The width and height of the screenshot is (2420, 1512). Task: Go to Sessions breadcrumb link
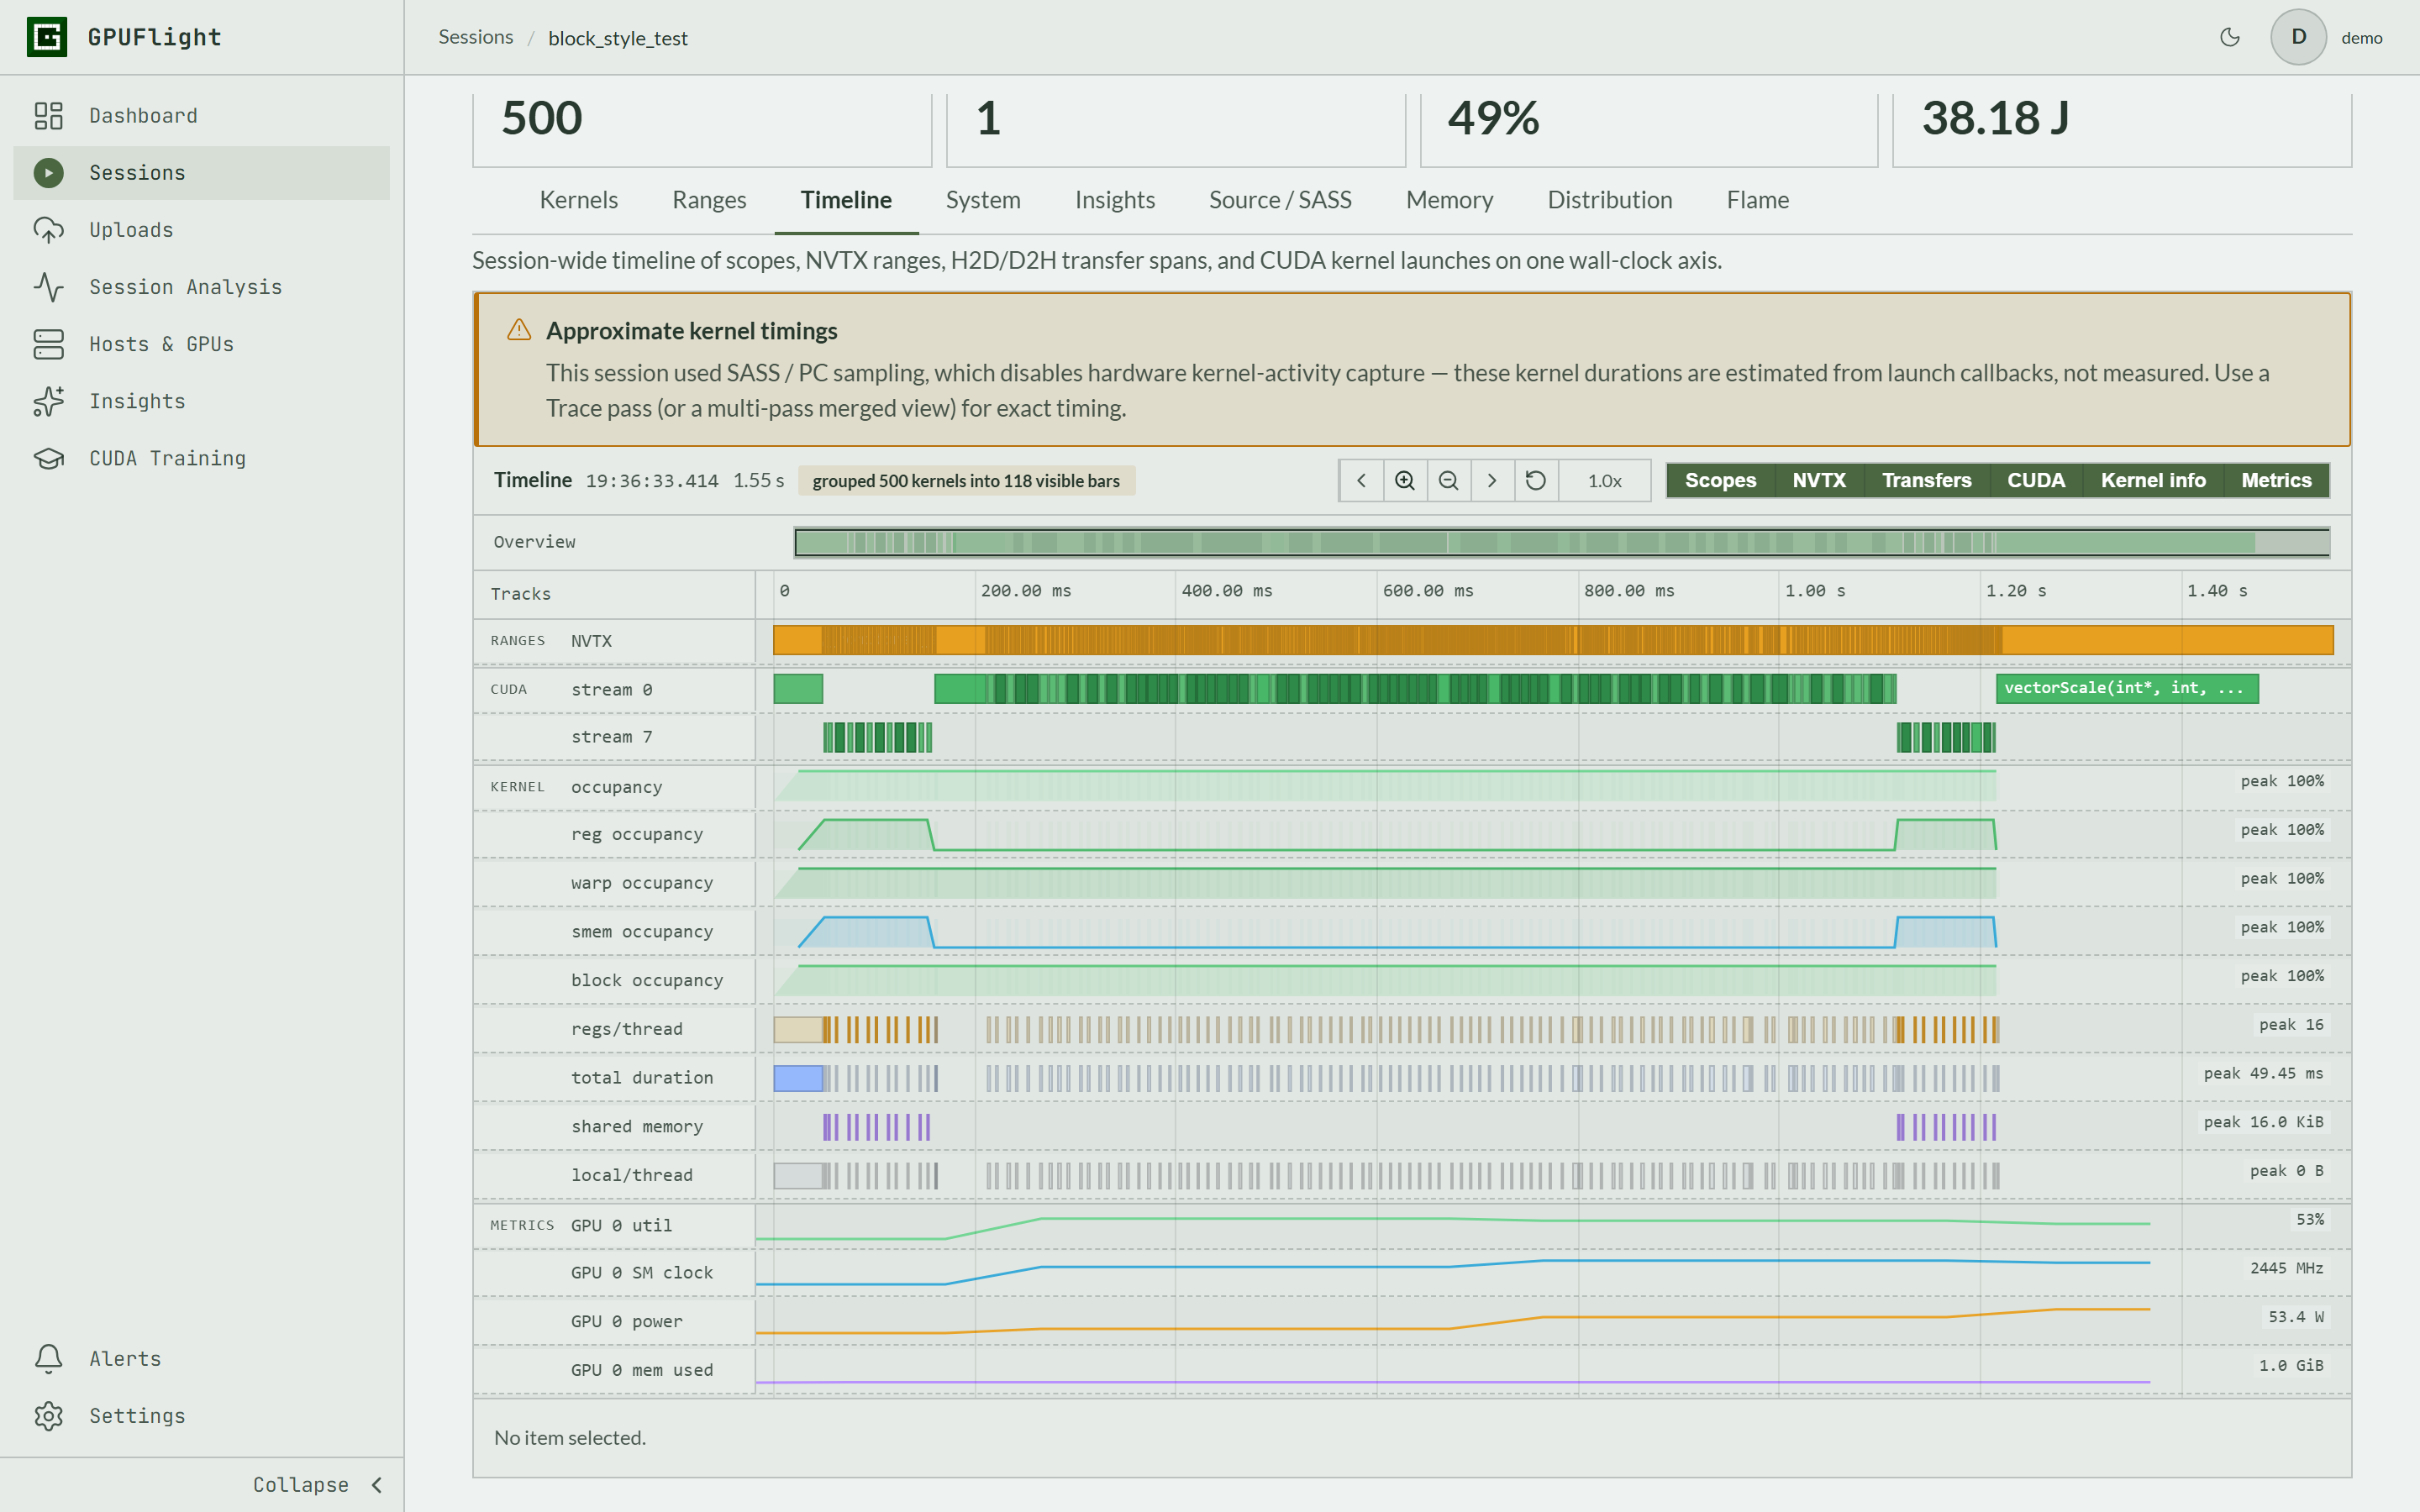pyautogui.click(x=476, y=37)
